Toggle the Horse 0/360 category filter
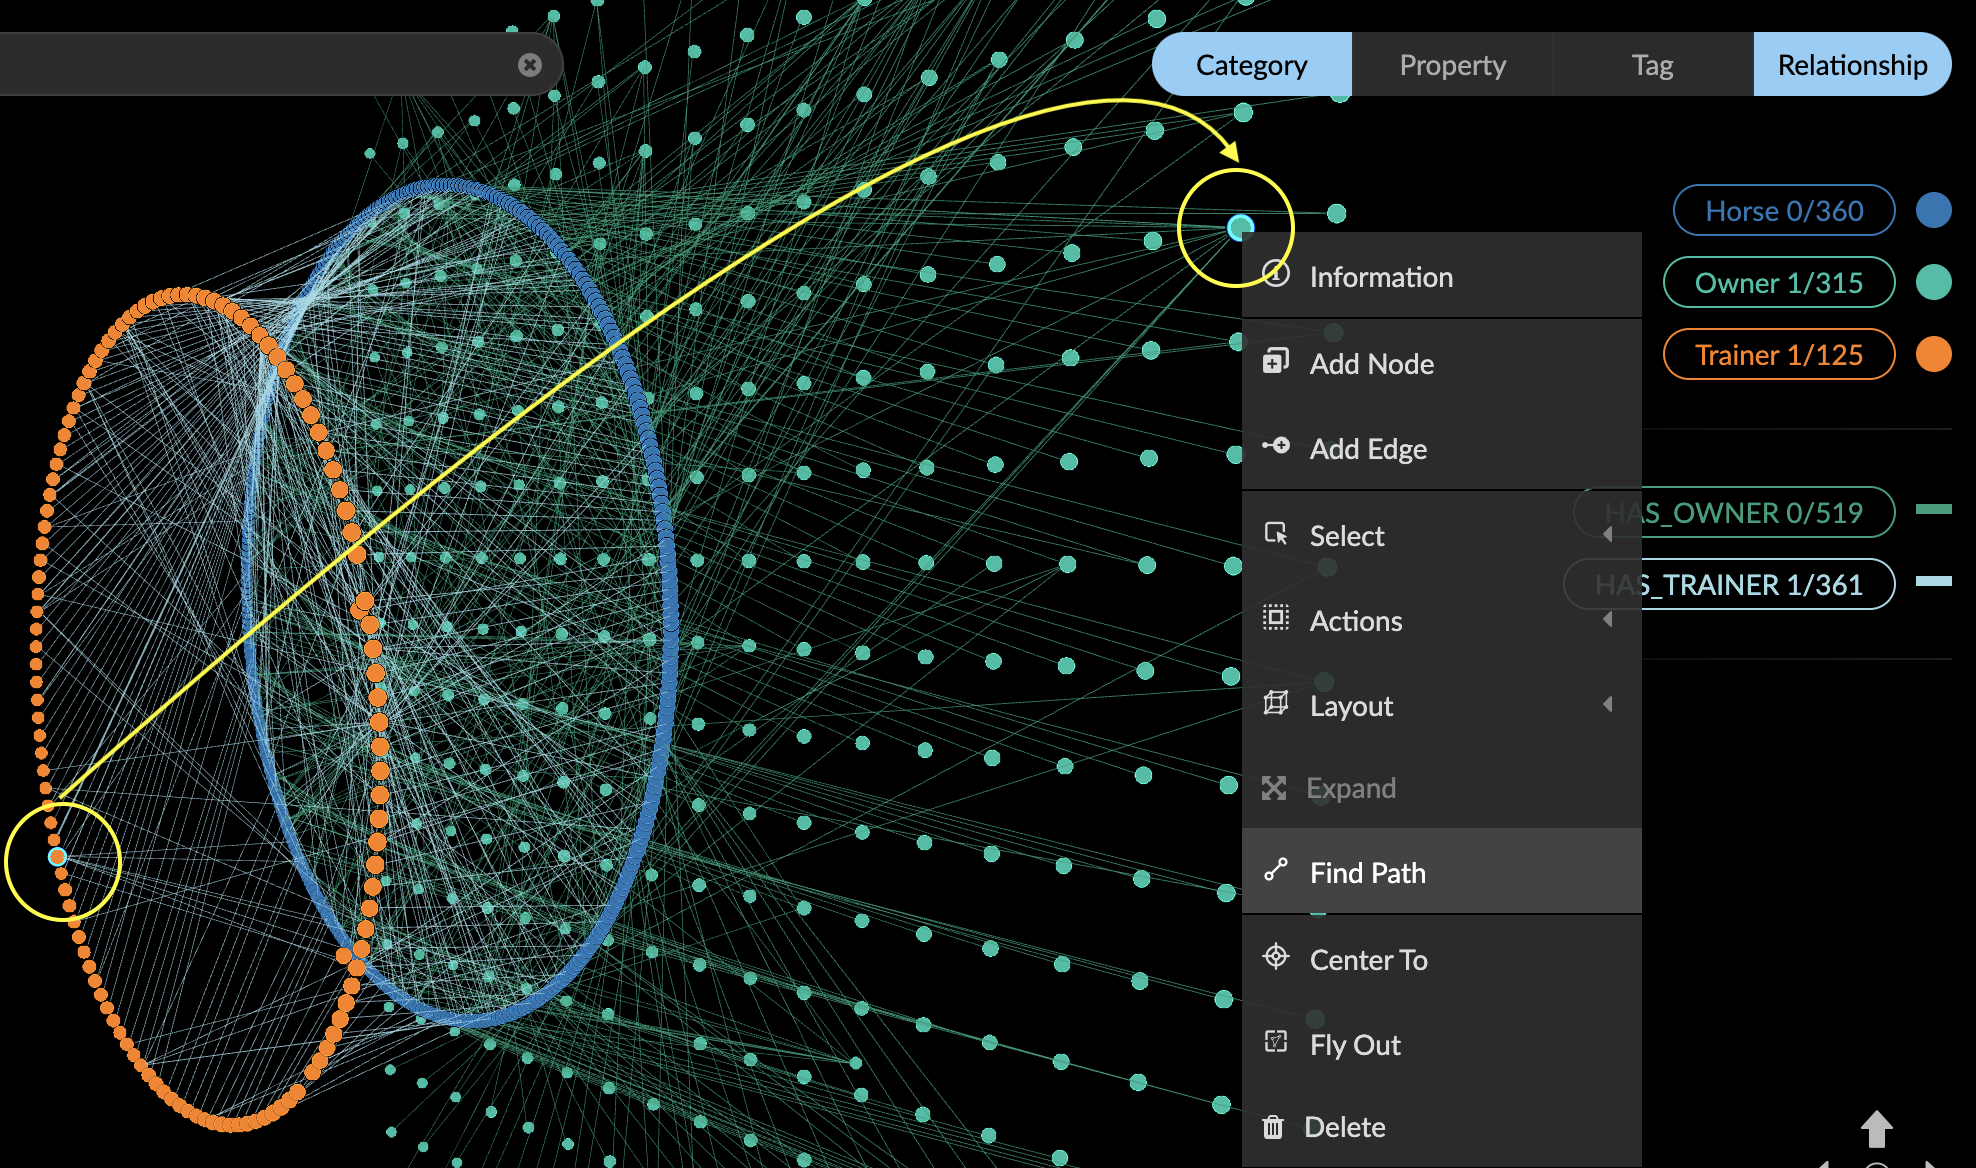Screen dimensions: 1976x1168 pos(1783,211)
